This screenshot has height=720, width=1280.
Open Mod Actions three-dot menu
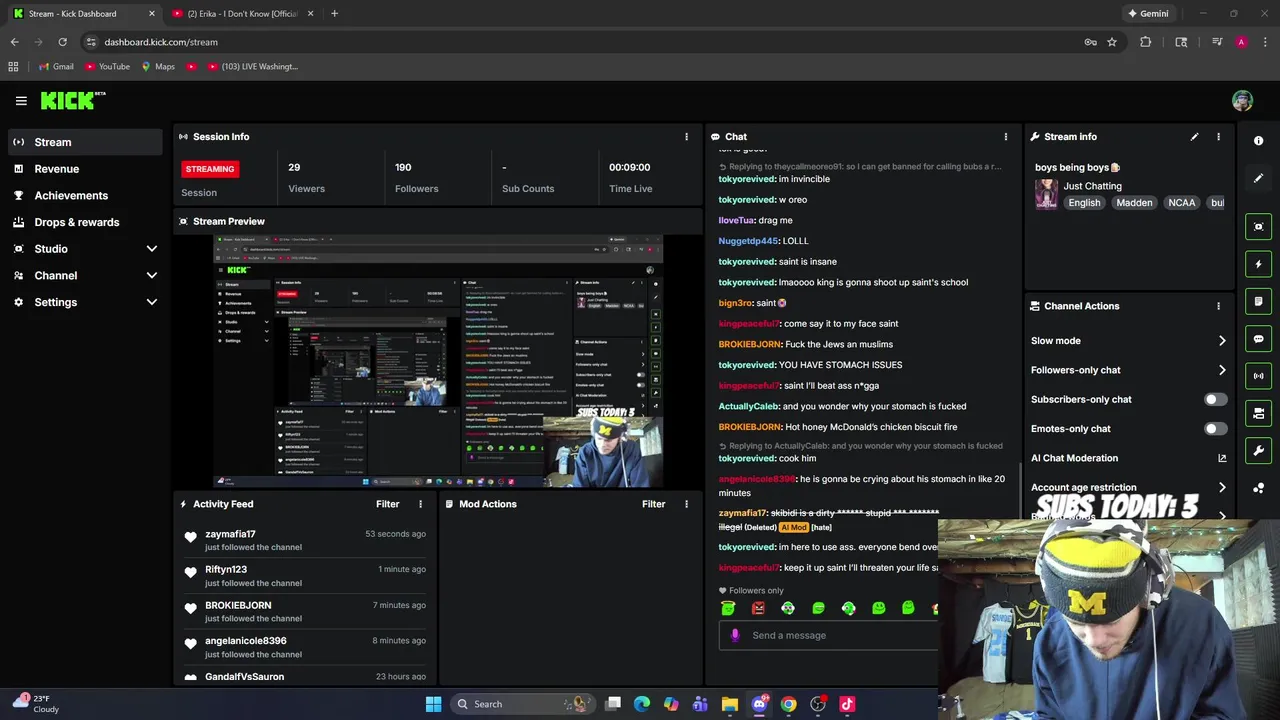pos(686,504)
